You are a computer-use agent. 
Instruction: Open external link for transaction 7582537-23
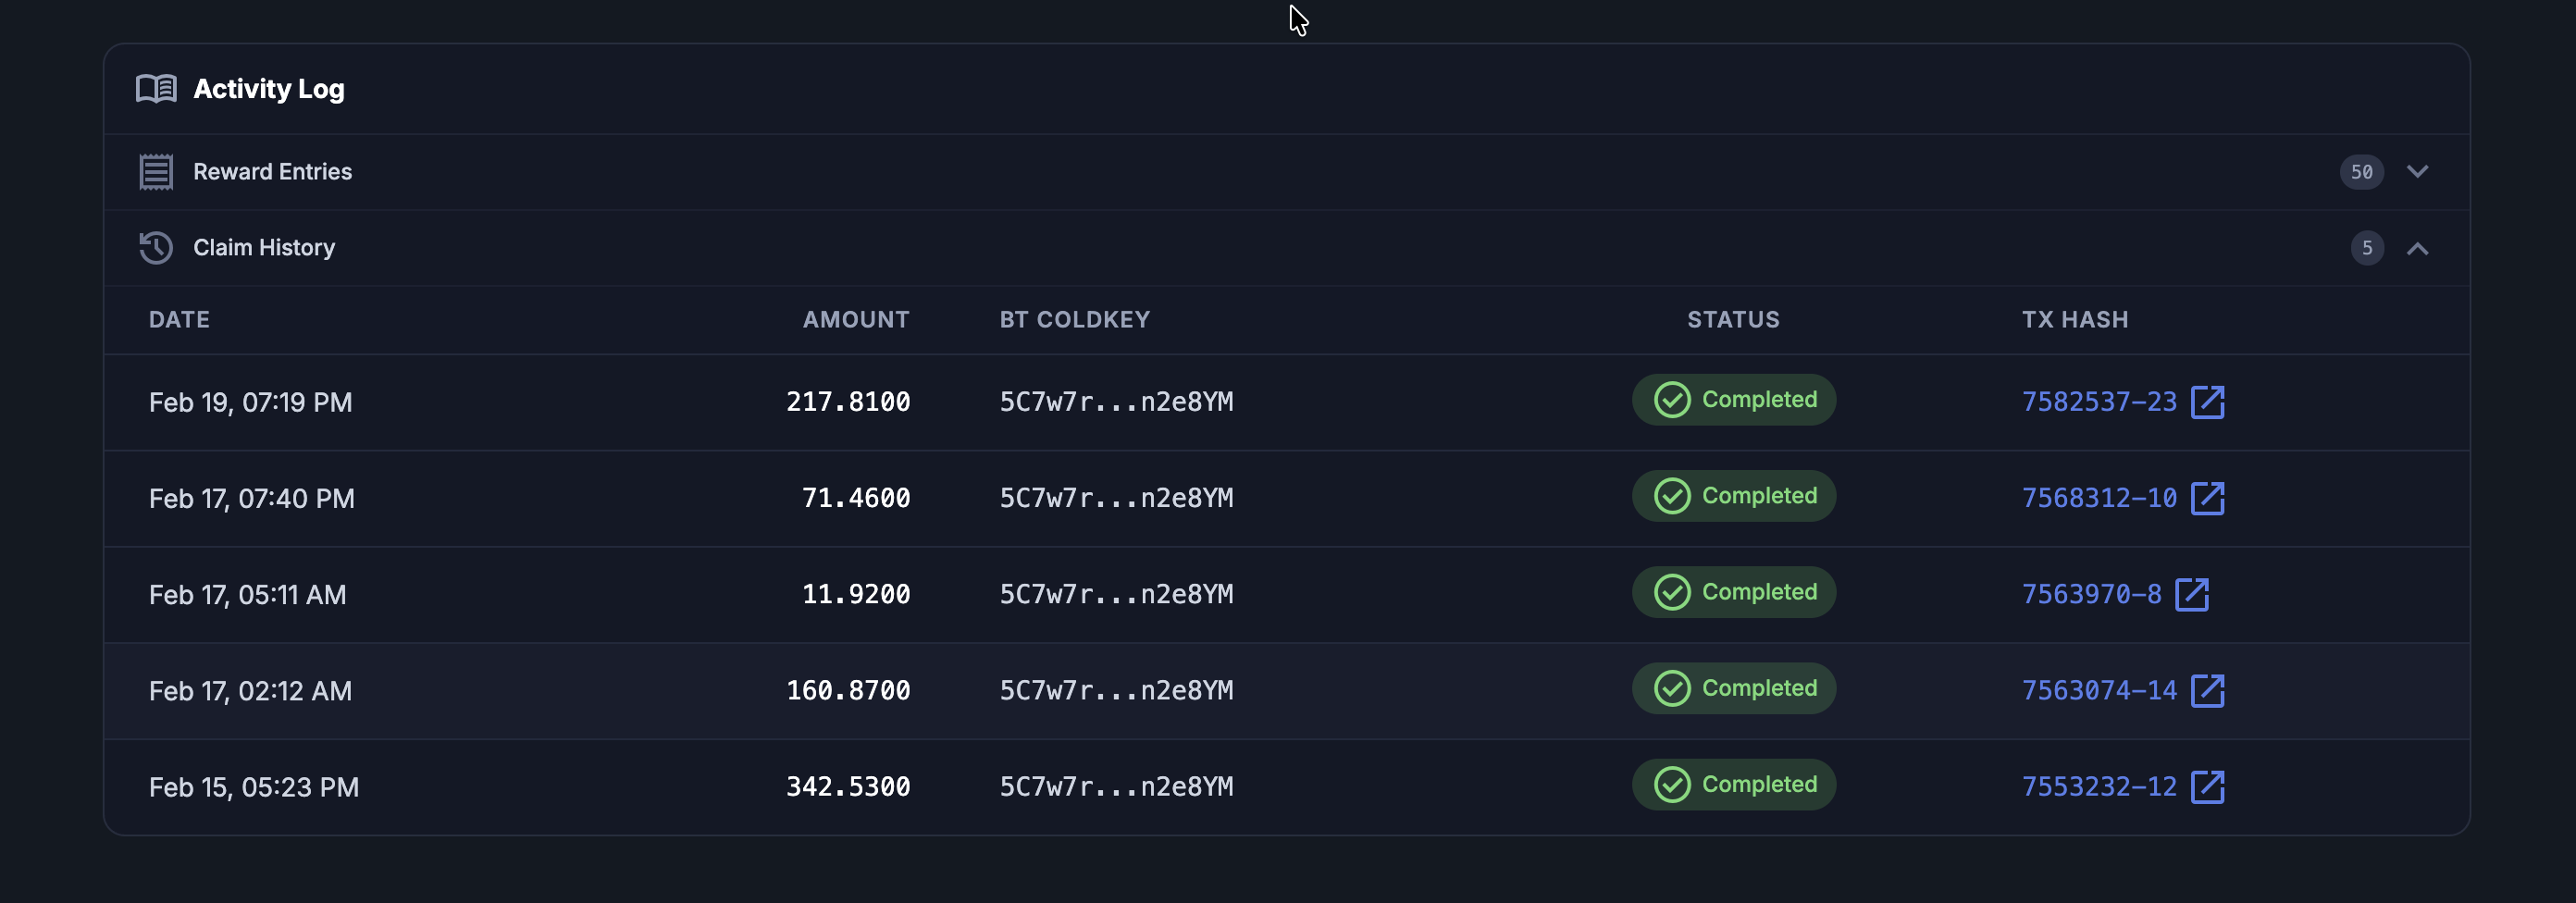(x=2210, y=402)
